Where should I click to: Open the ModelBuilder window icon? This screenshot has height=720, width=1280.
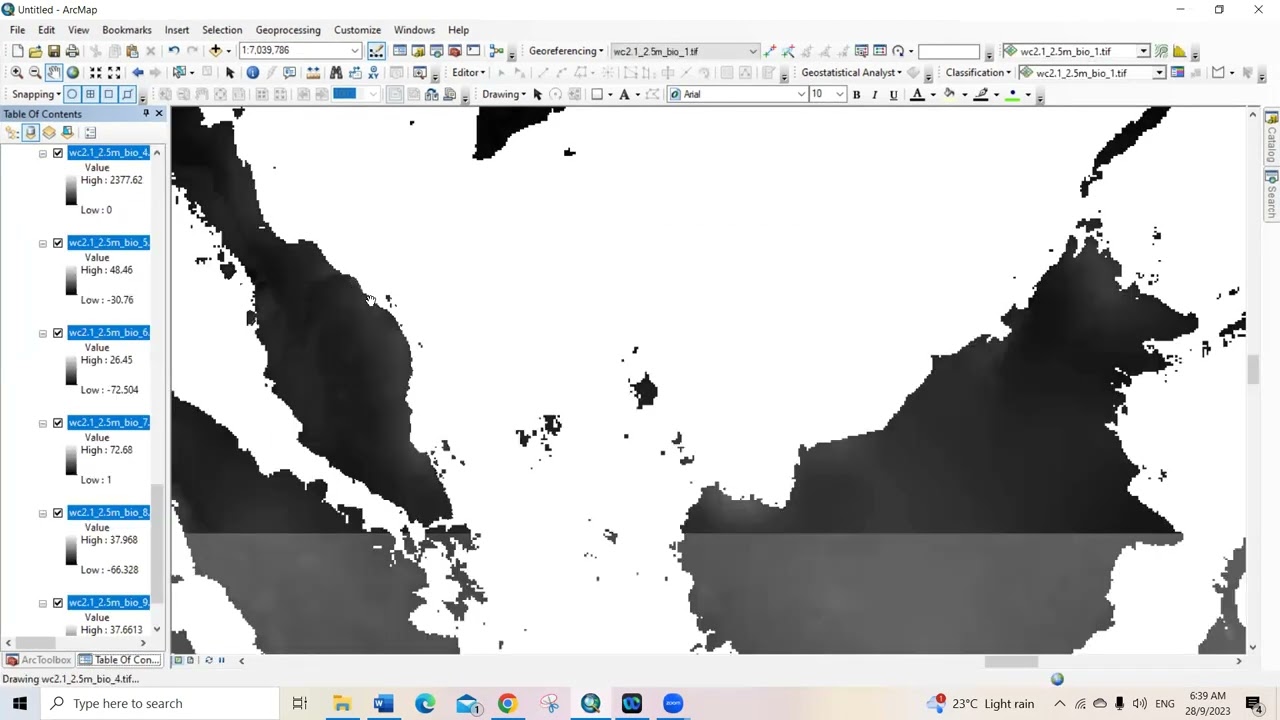point(496,51)
